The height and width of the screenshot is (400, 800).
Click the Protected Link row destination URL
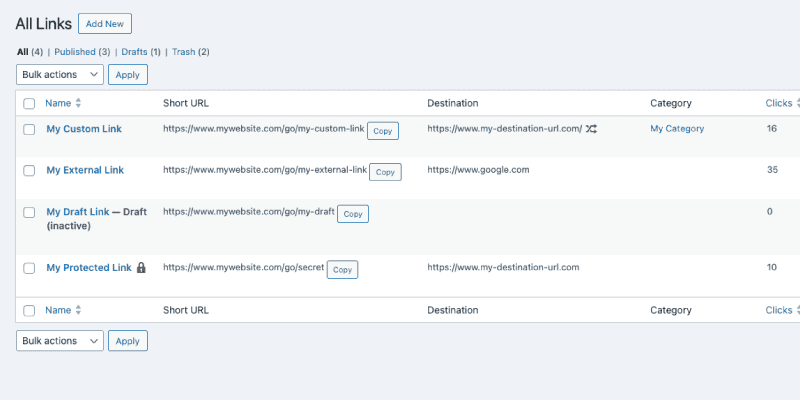click(503, 267)
